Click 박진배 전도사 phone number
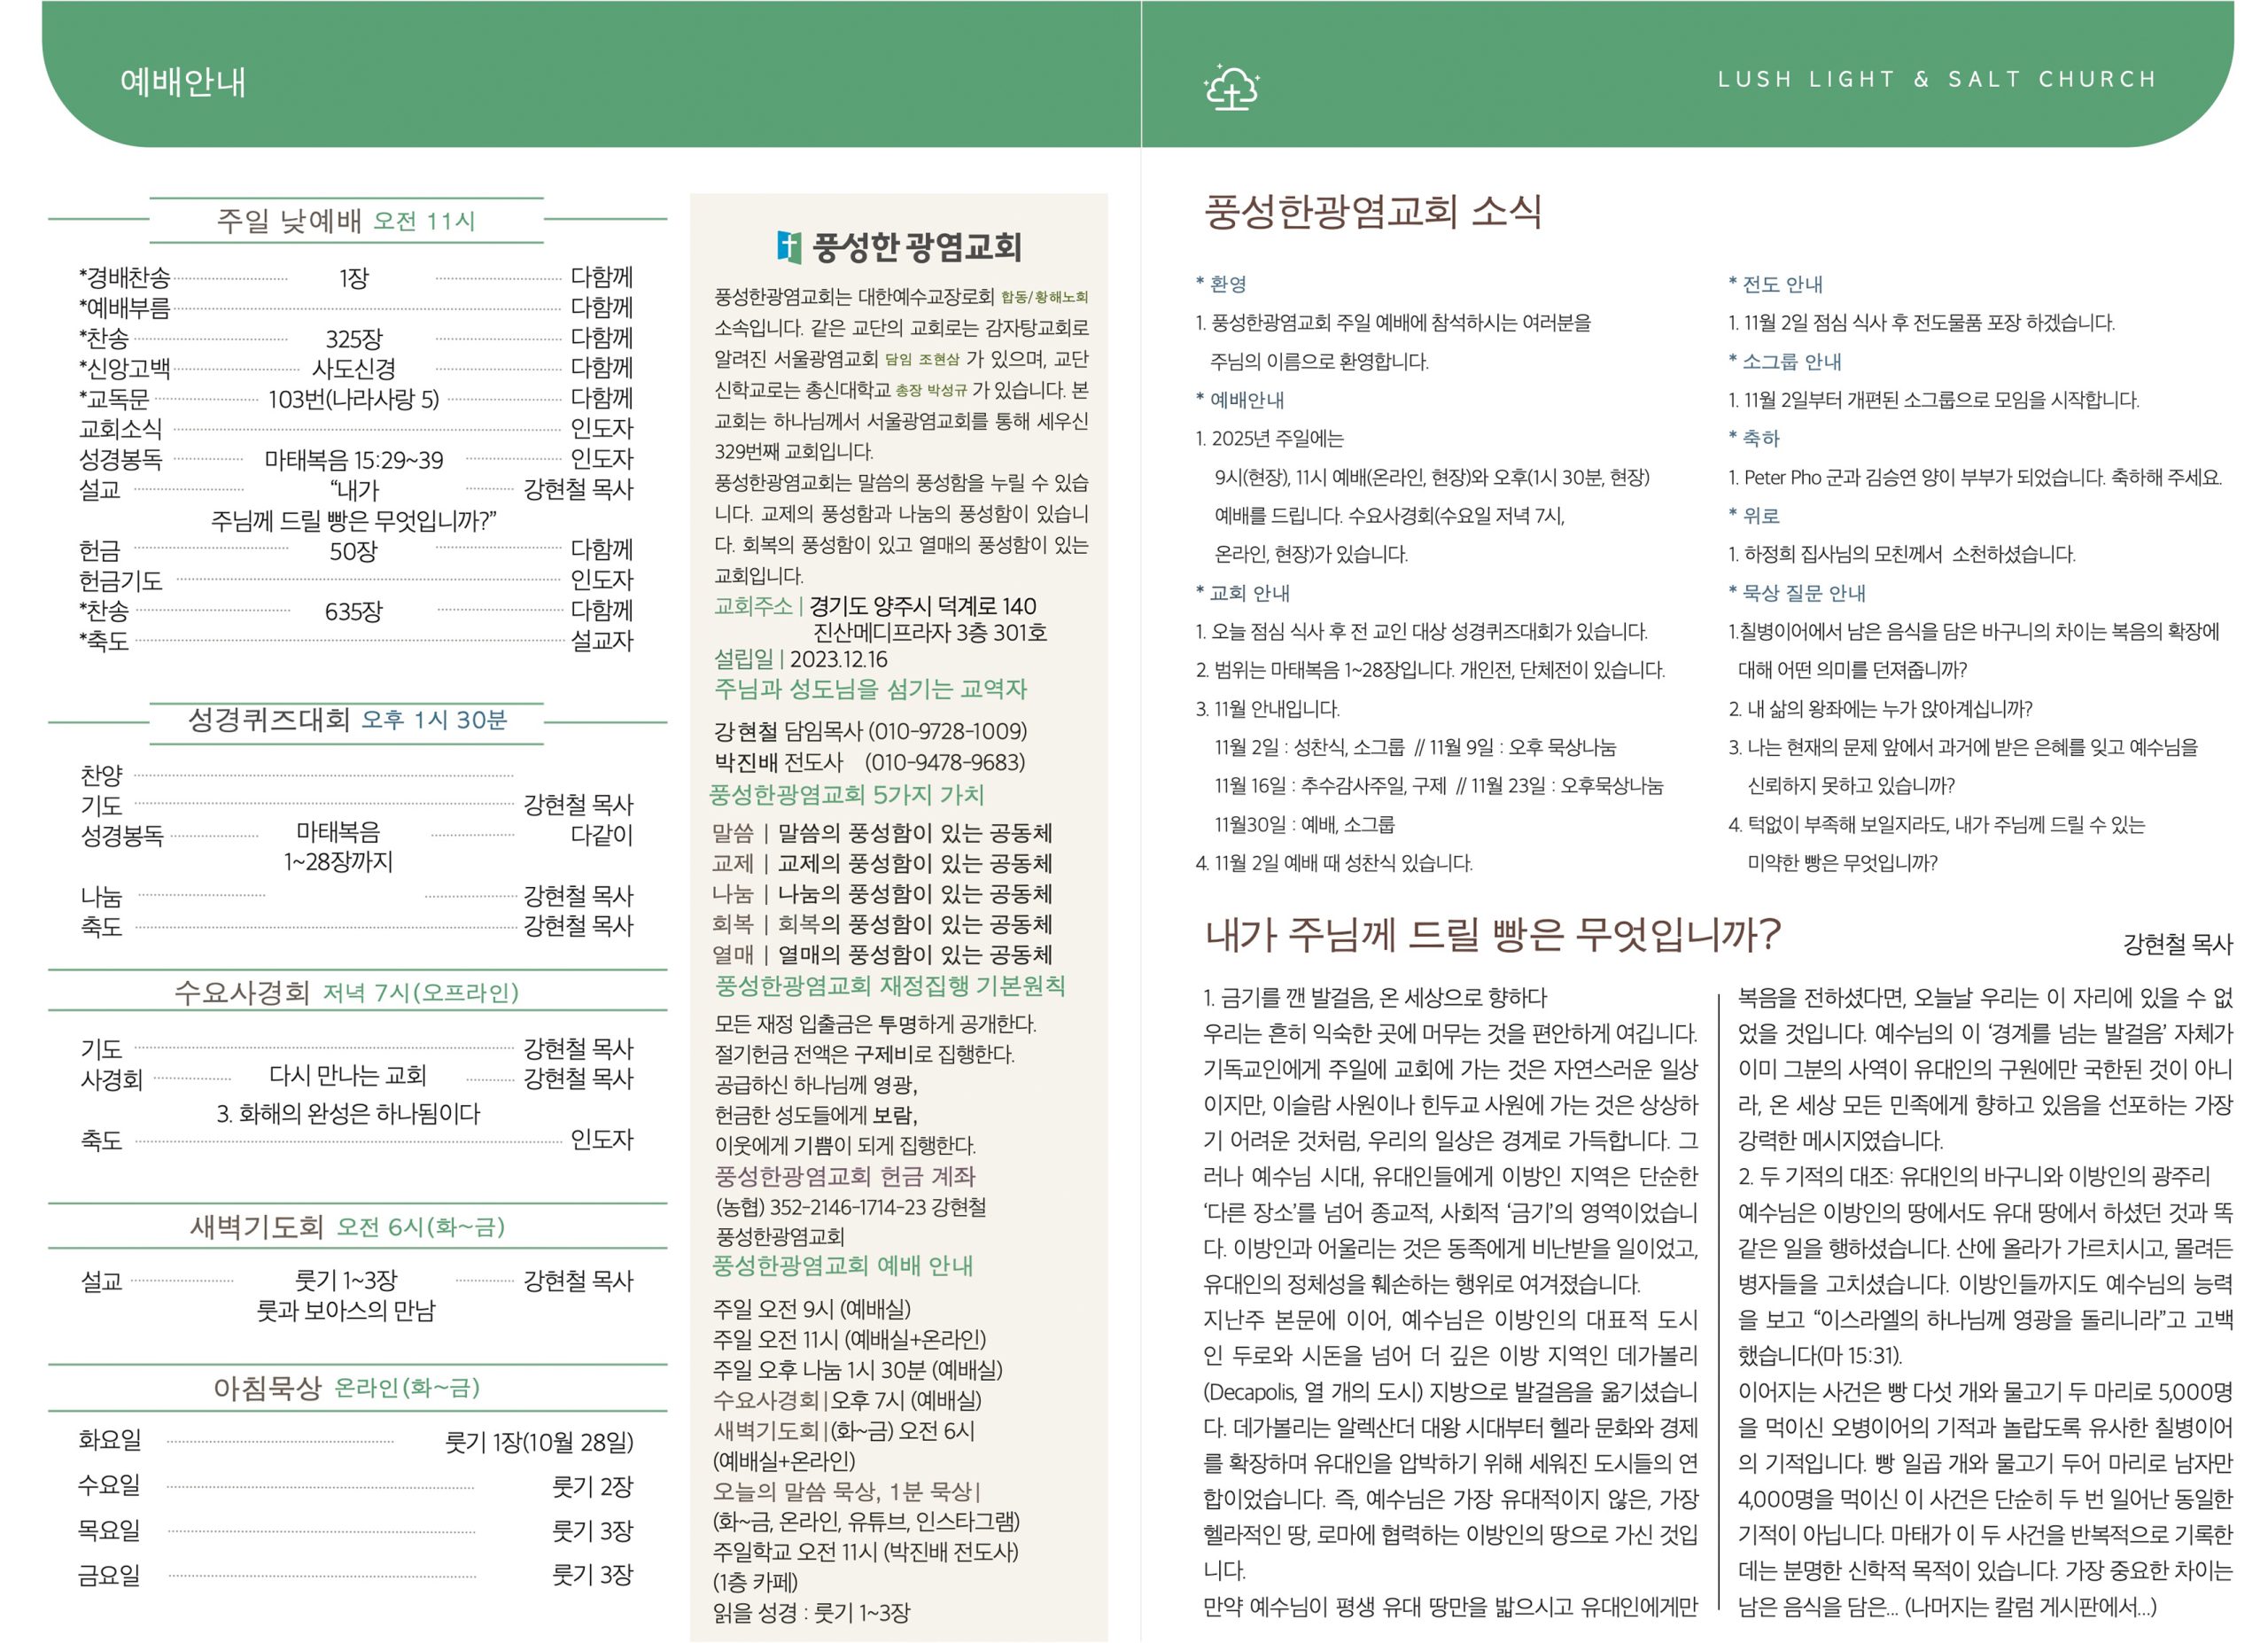This screenshot has width=2268, height=1643. [945, 762]
